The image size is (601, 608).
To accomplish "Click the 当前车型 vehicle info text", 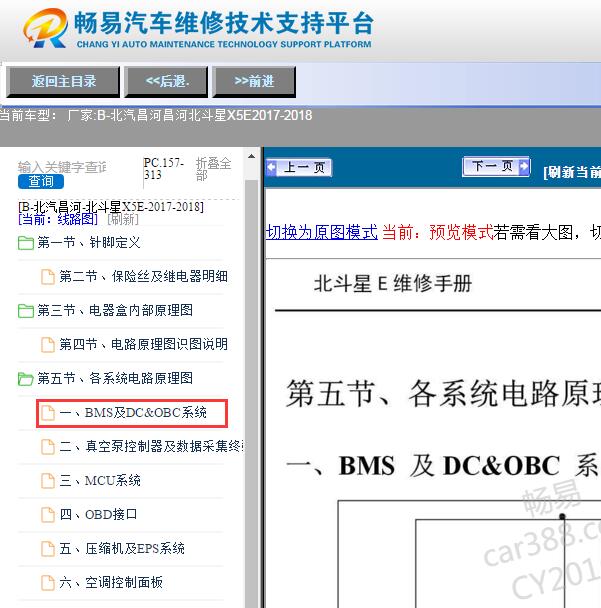I will click(x=156, y=115).
